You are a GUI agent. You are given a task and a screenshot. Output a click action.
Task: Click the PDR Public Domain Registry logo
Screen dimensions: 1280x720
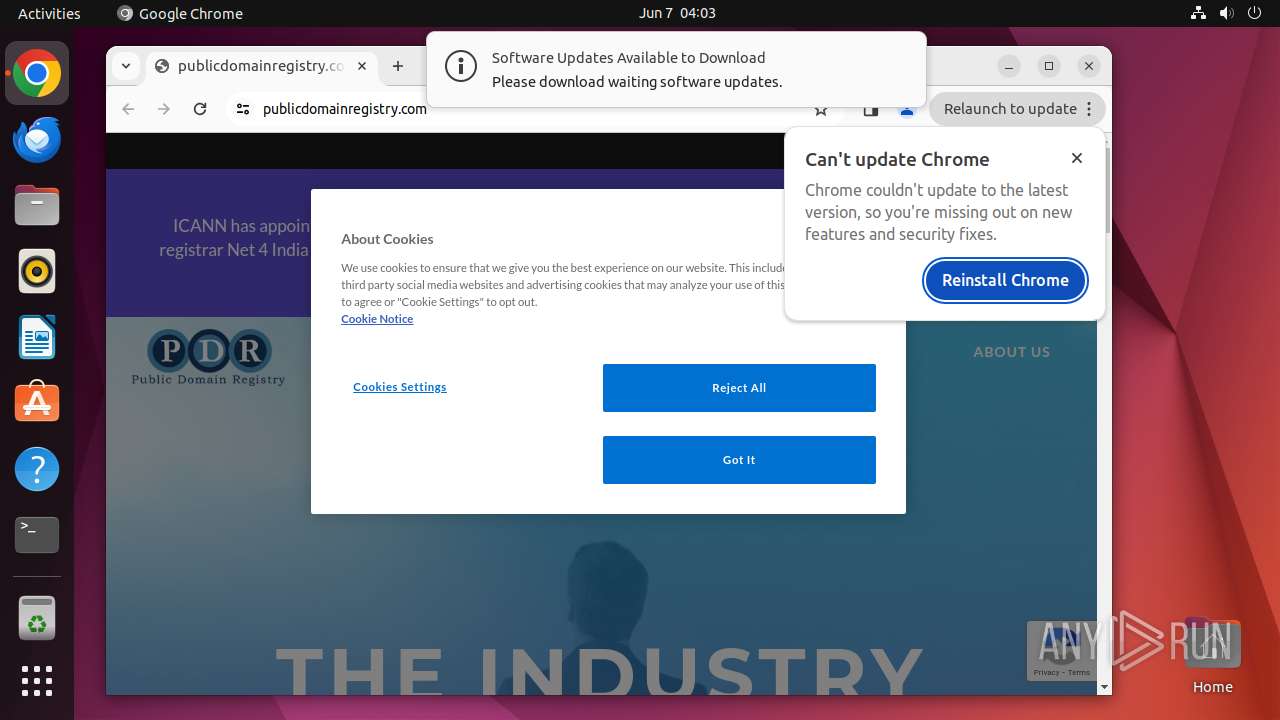click(x=208, y=357)
